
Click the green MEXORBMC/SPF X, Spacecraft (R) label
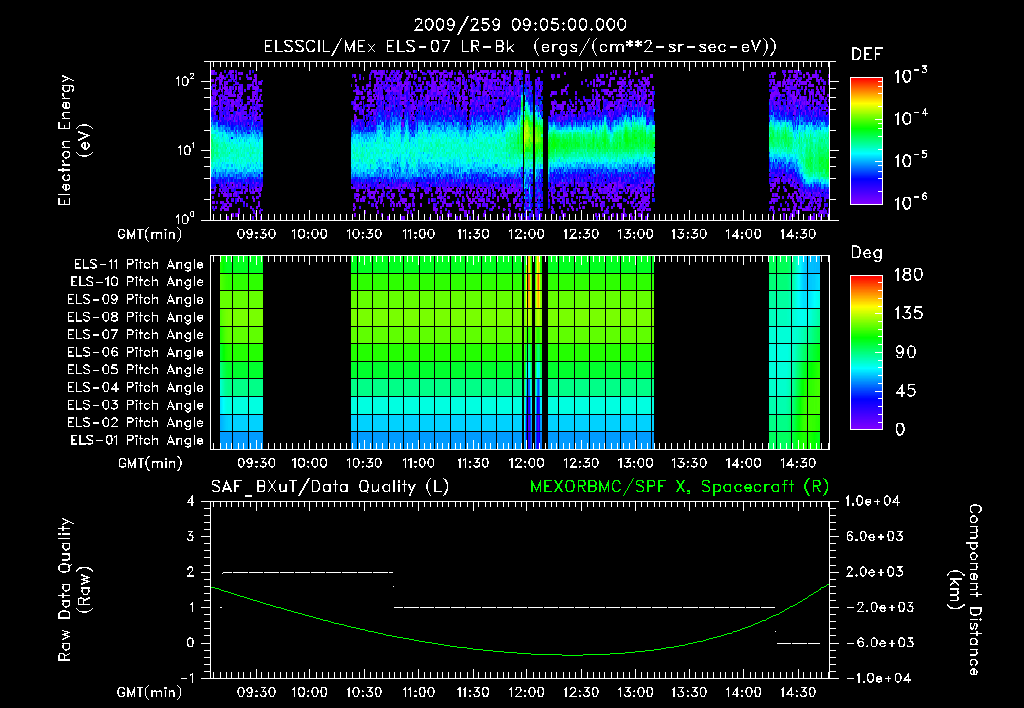coord(679,487)
